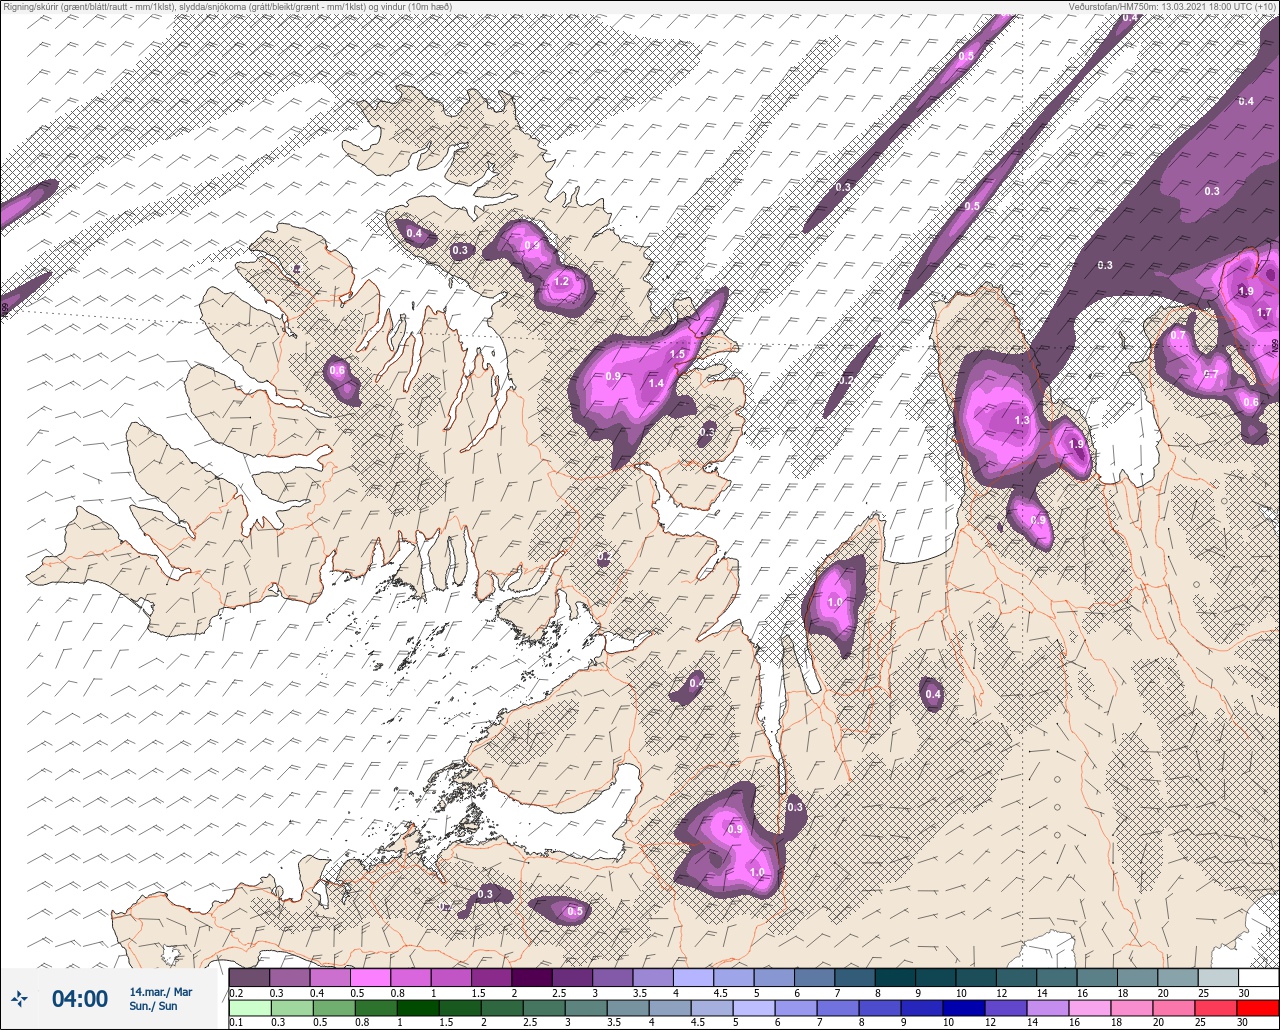Image resolution: width=1280 pixels, height=1030 pixels.
Task: Pick the pale green lower-scale swatch starting at 0.1
Action: tap(249, 1008)
